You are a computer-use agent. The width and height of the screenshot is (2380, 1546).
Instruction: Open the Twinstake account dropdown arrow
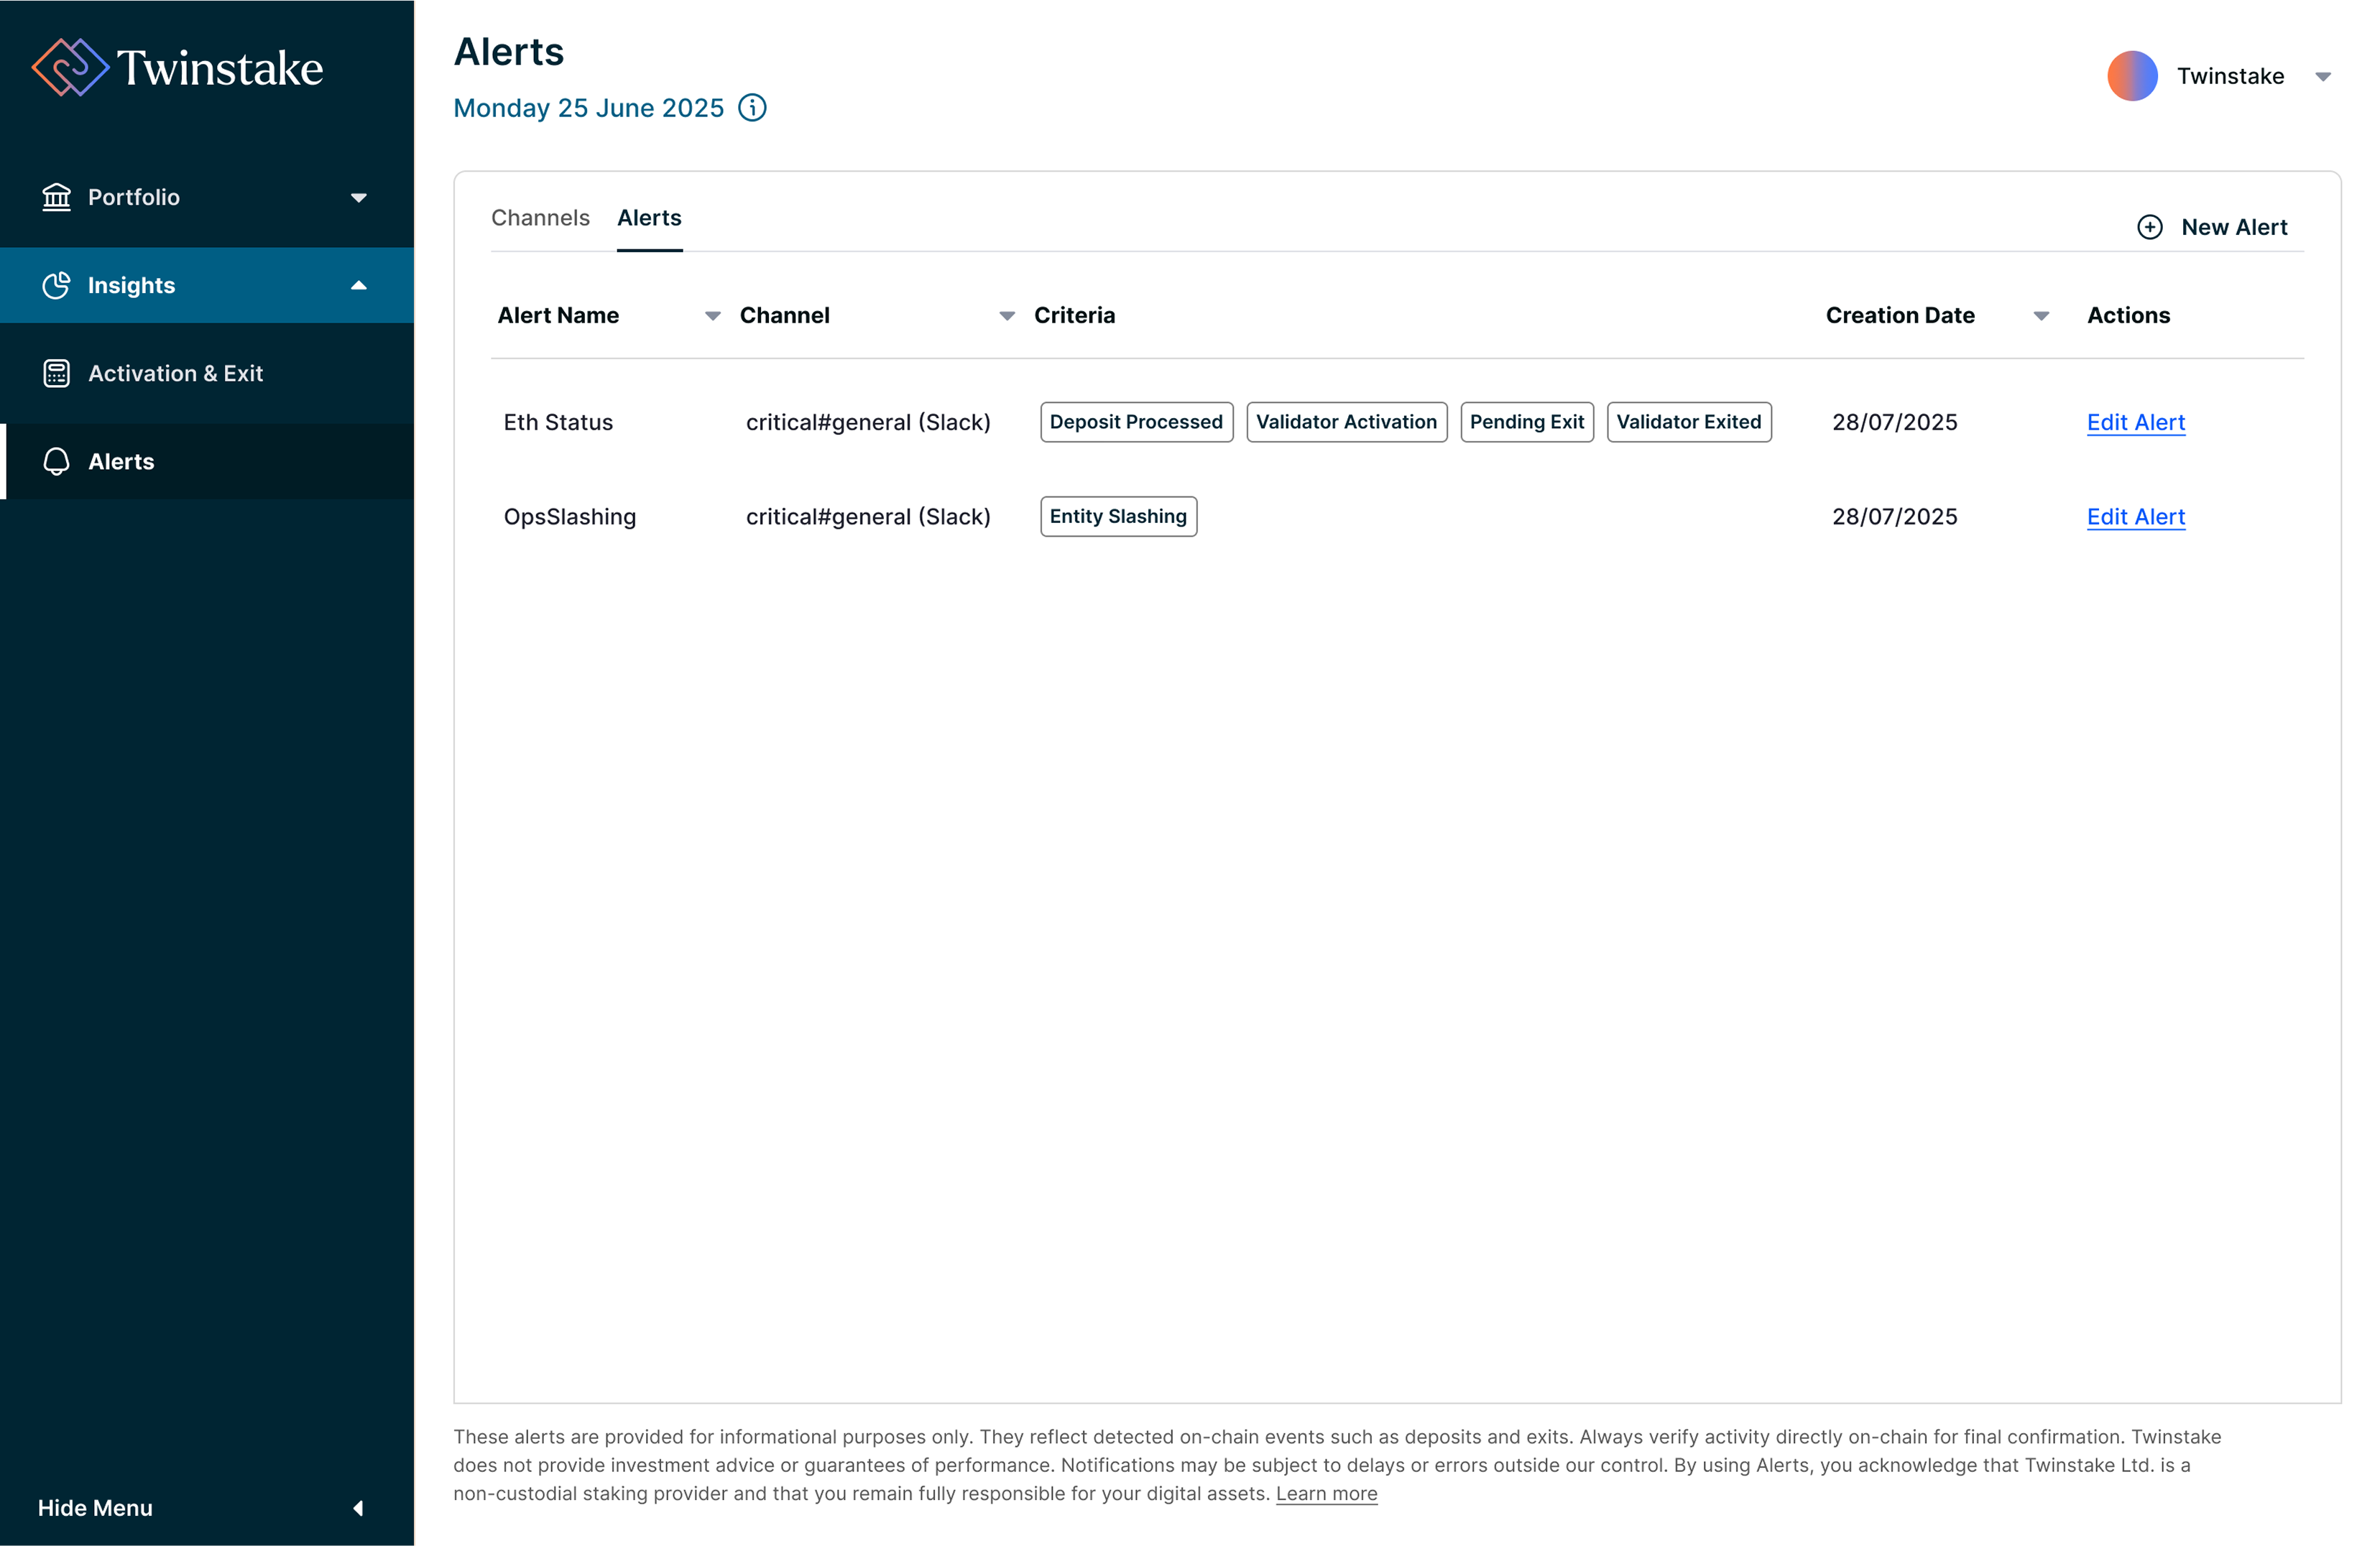pyautogui.click(x=2323, y=77)
